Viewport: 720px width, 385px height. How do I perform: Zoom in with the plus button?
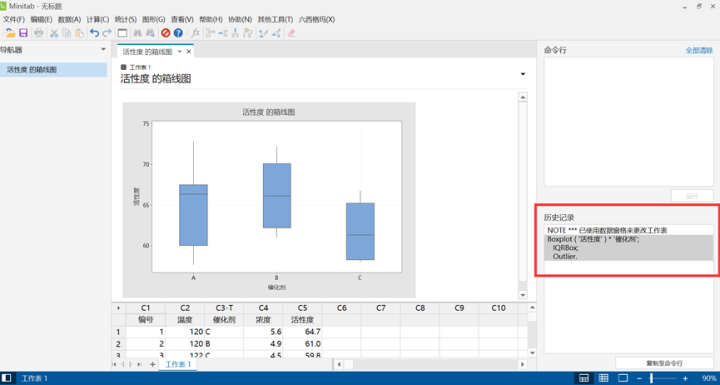685,378
